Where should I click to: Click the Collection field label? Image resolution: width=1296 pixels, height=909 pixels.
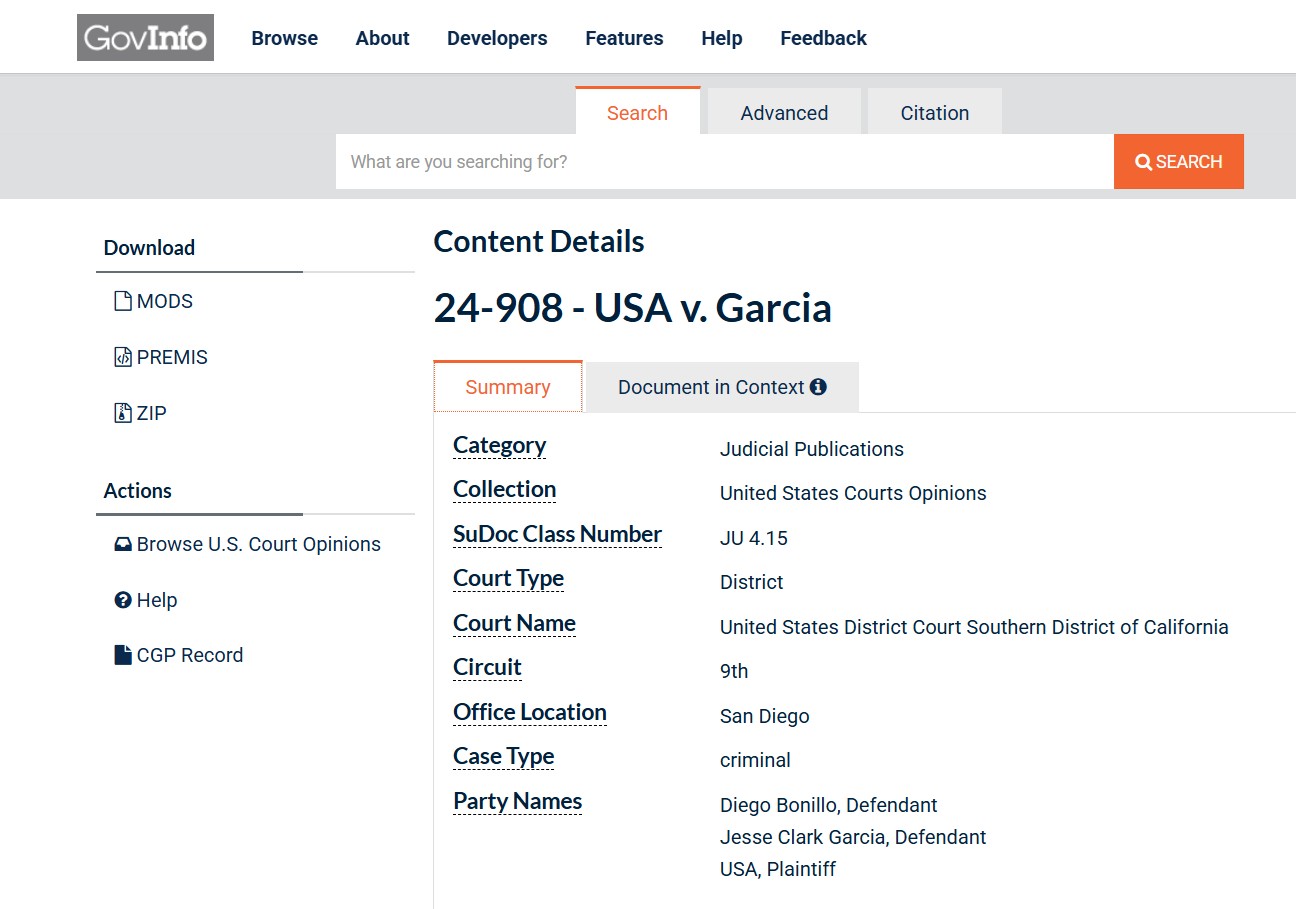point(505,490)
